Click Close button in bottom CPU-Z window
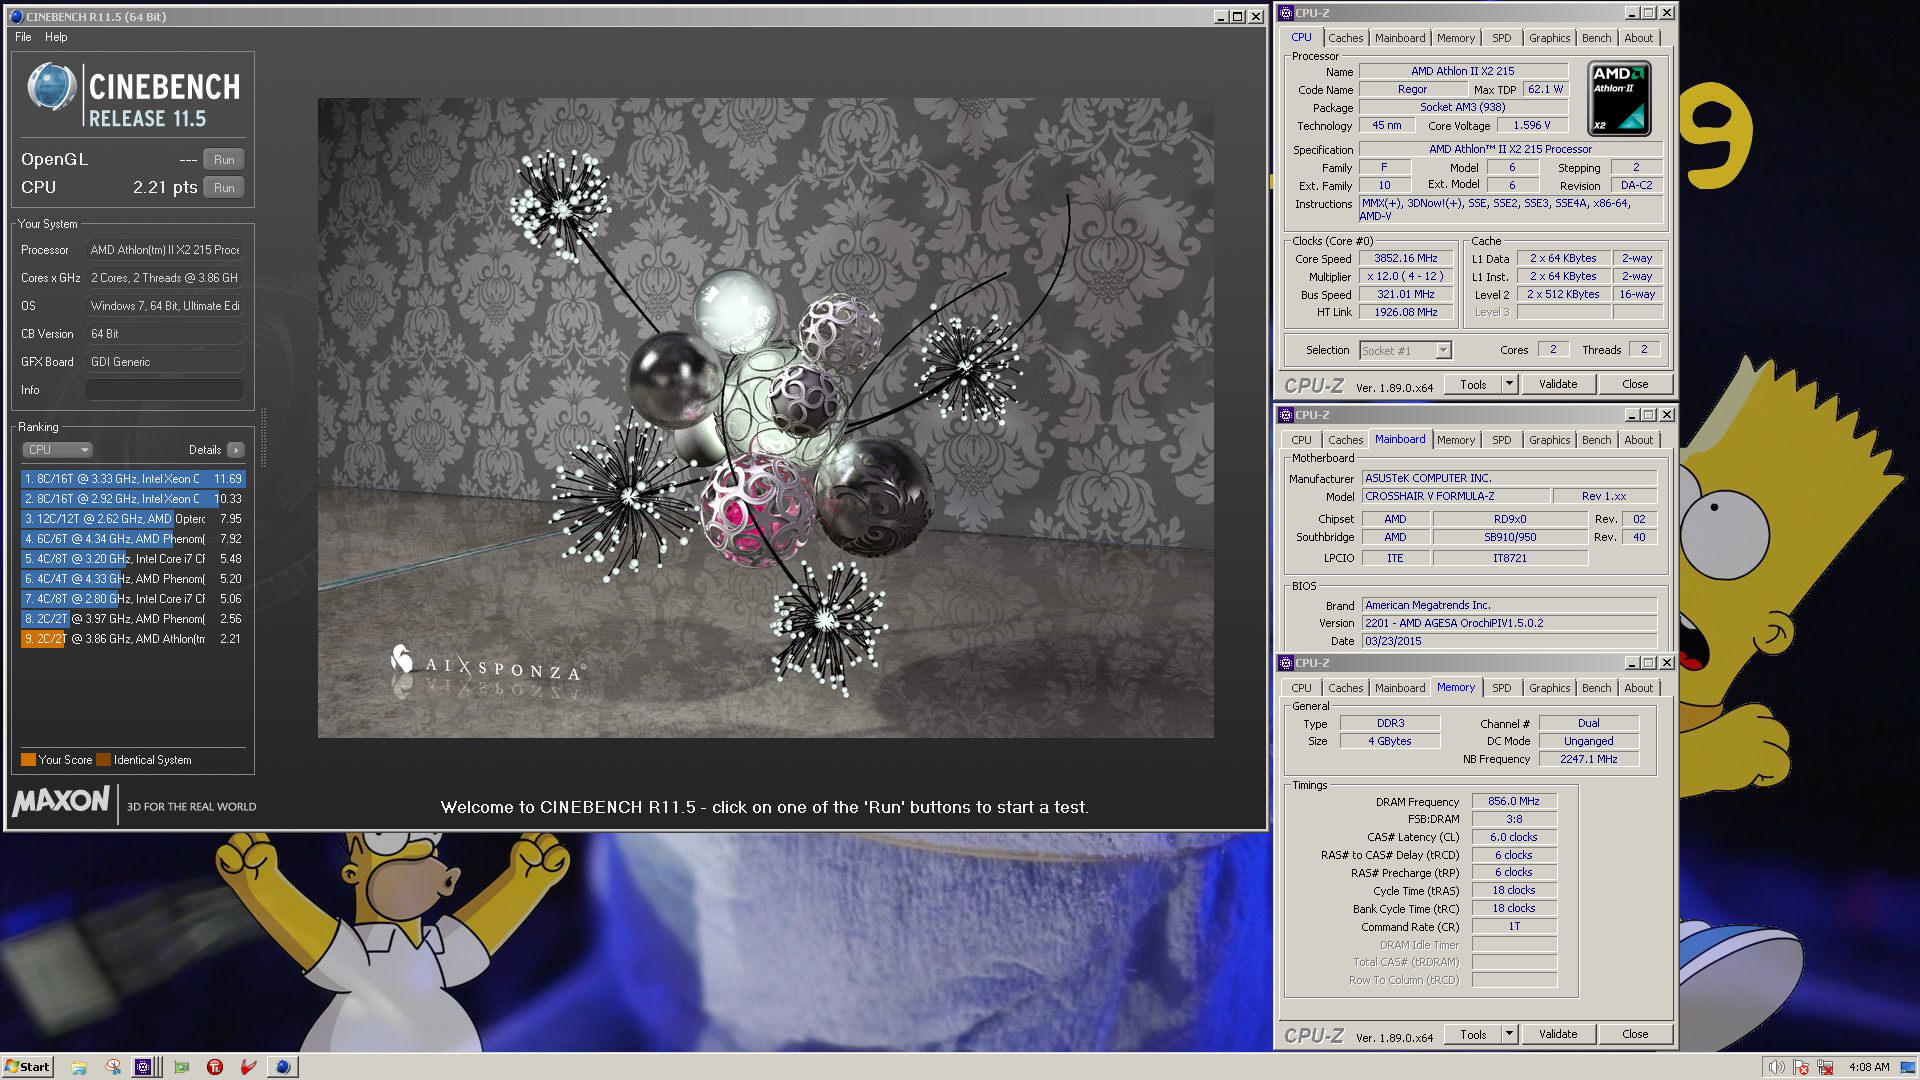The height and width of the screenshot is (1080, 1920). [1635, 1035]
